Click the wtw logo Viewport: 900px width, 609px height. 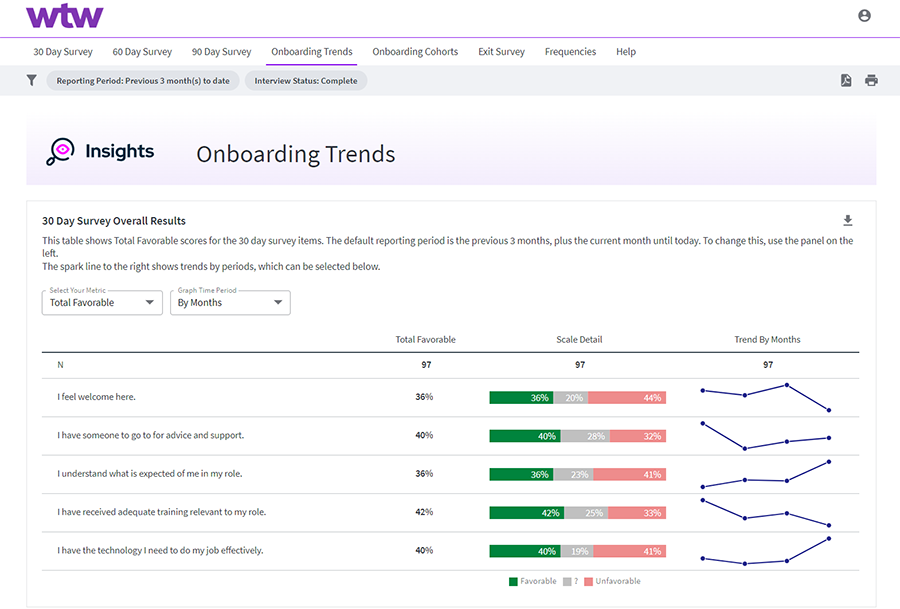point(64,16)
